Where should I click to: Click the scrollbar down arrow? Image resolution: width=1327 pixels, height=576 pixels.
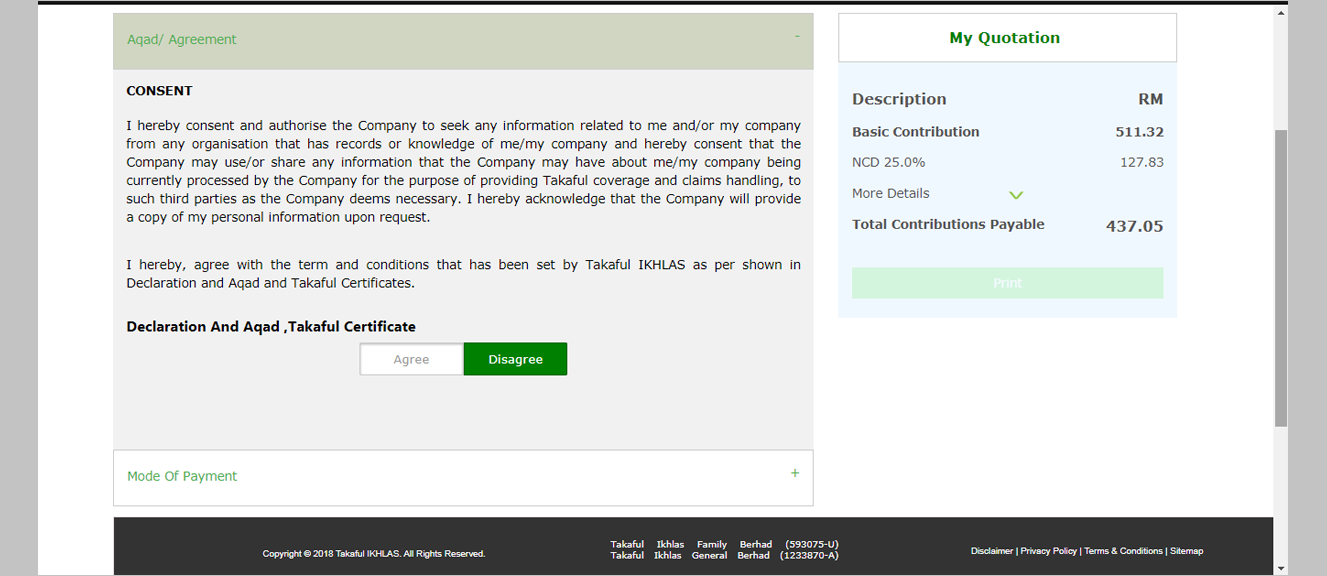point(1281,568)
